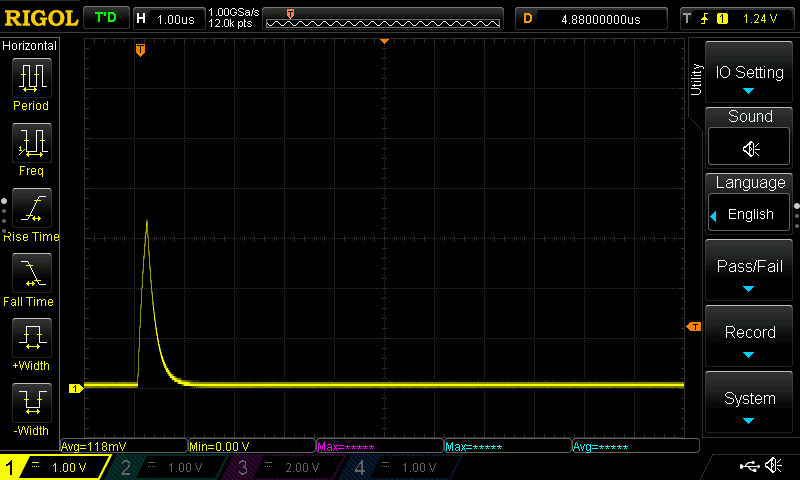Image resolution: width=800 pixels, height=480 pixels.
Task: Choose the Fall Time measurement icon
Action: tap(30, 275)
